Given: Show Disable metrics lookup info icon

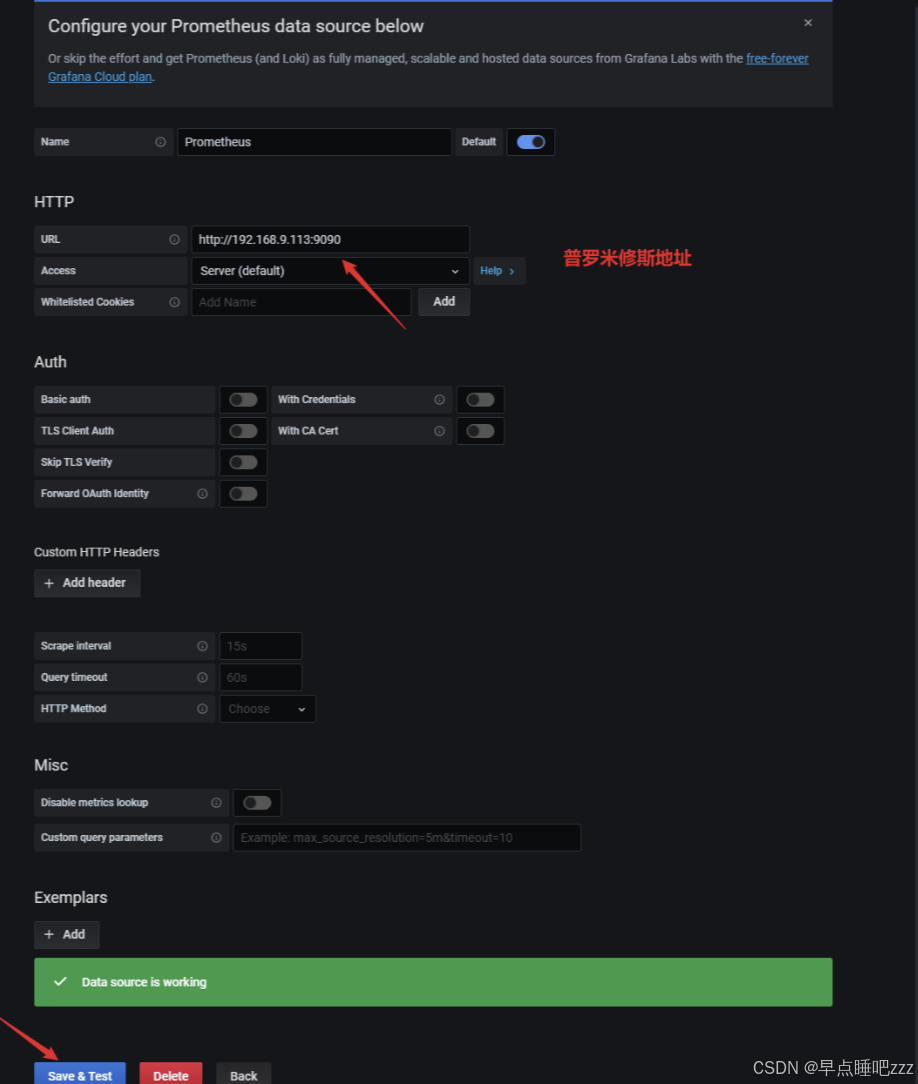Looking at the screenshot, I should (x=216, y=803).
